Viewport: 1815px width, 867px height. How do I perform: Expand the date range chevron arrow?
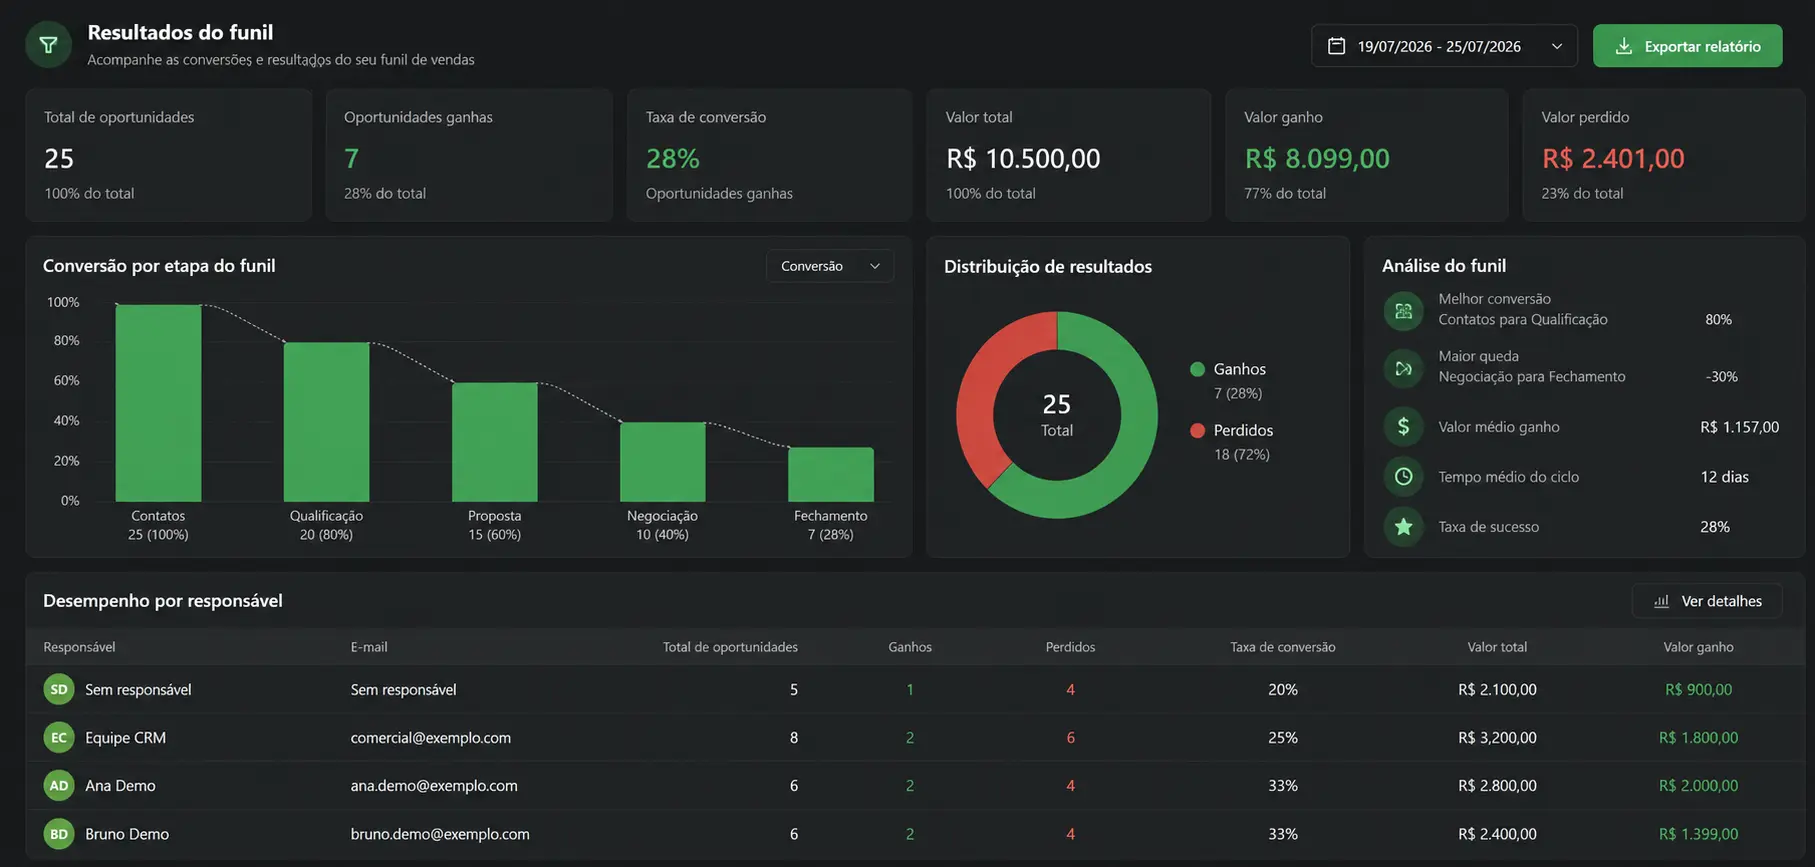1557,46
